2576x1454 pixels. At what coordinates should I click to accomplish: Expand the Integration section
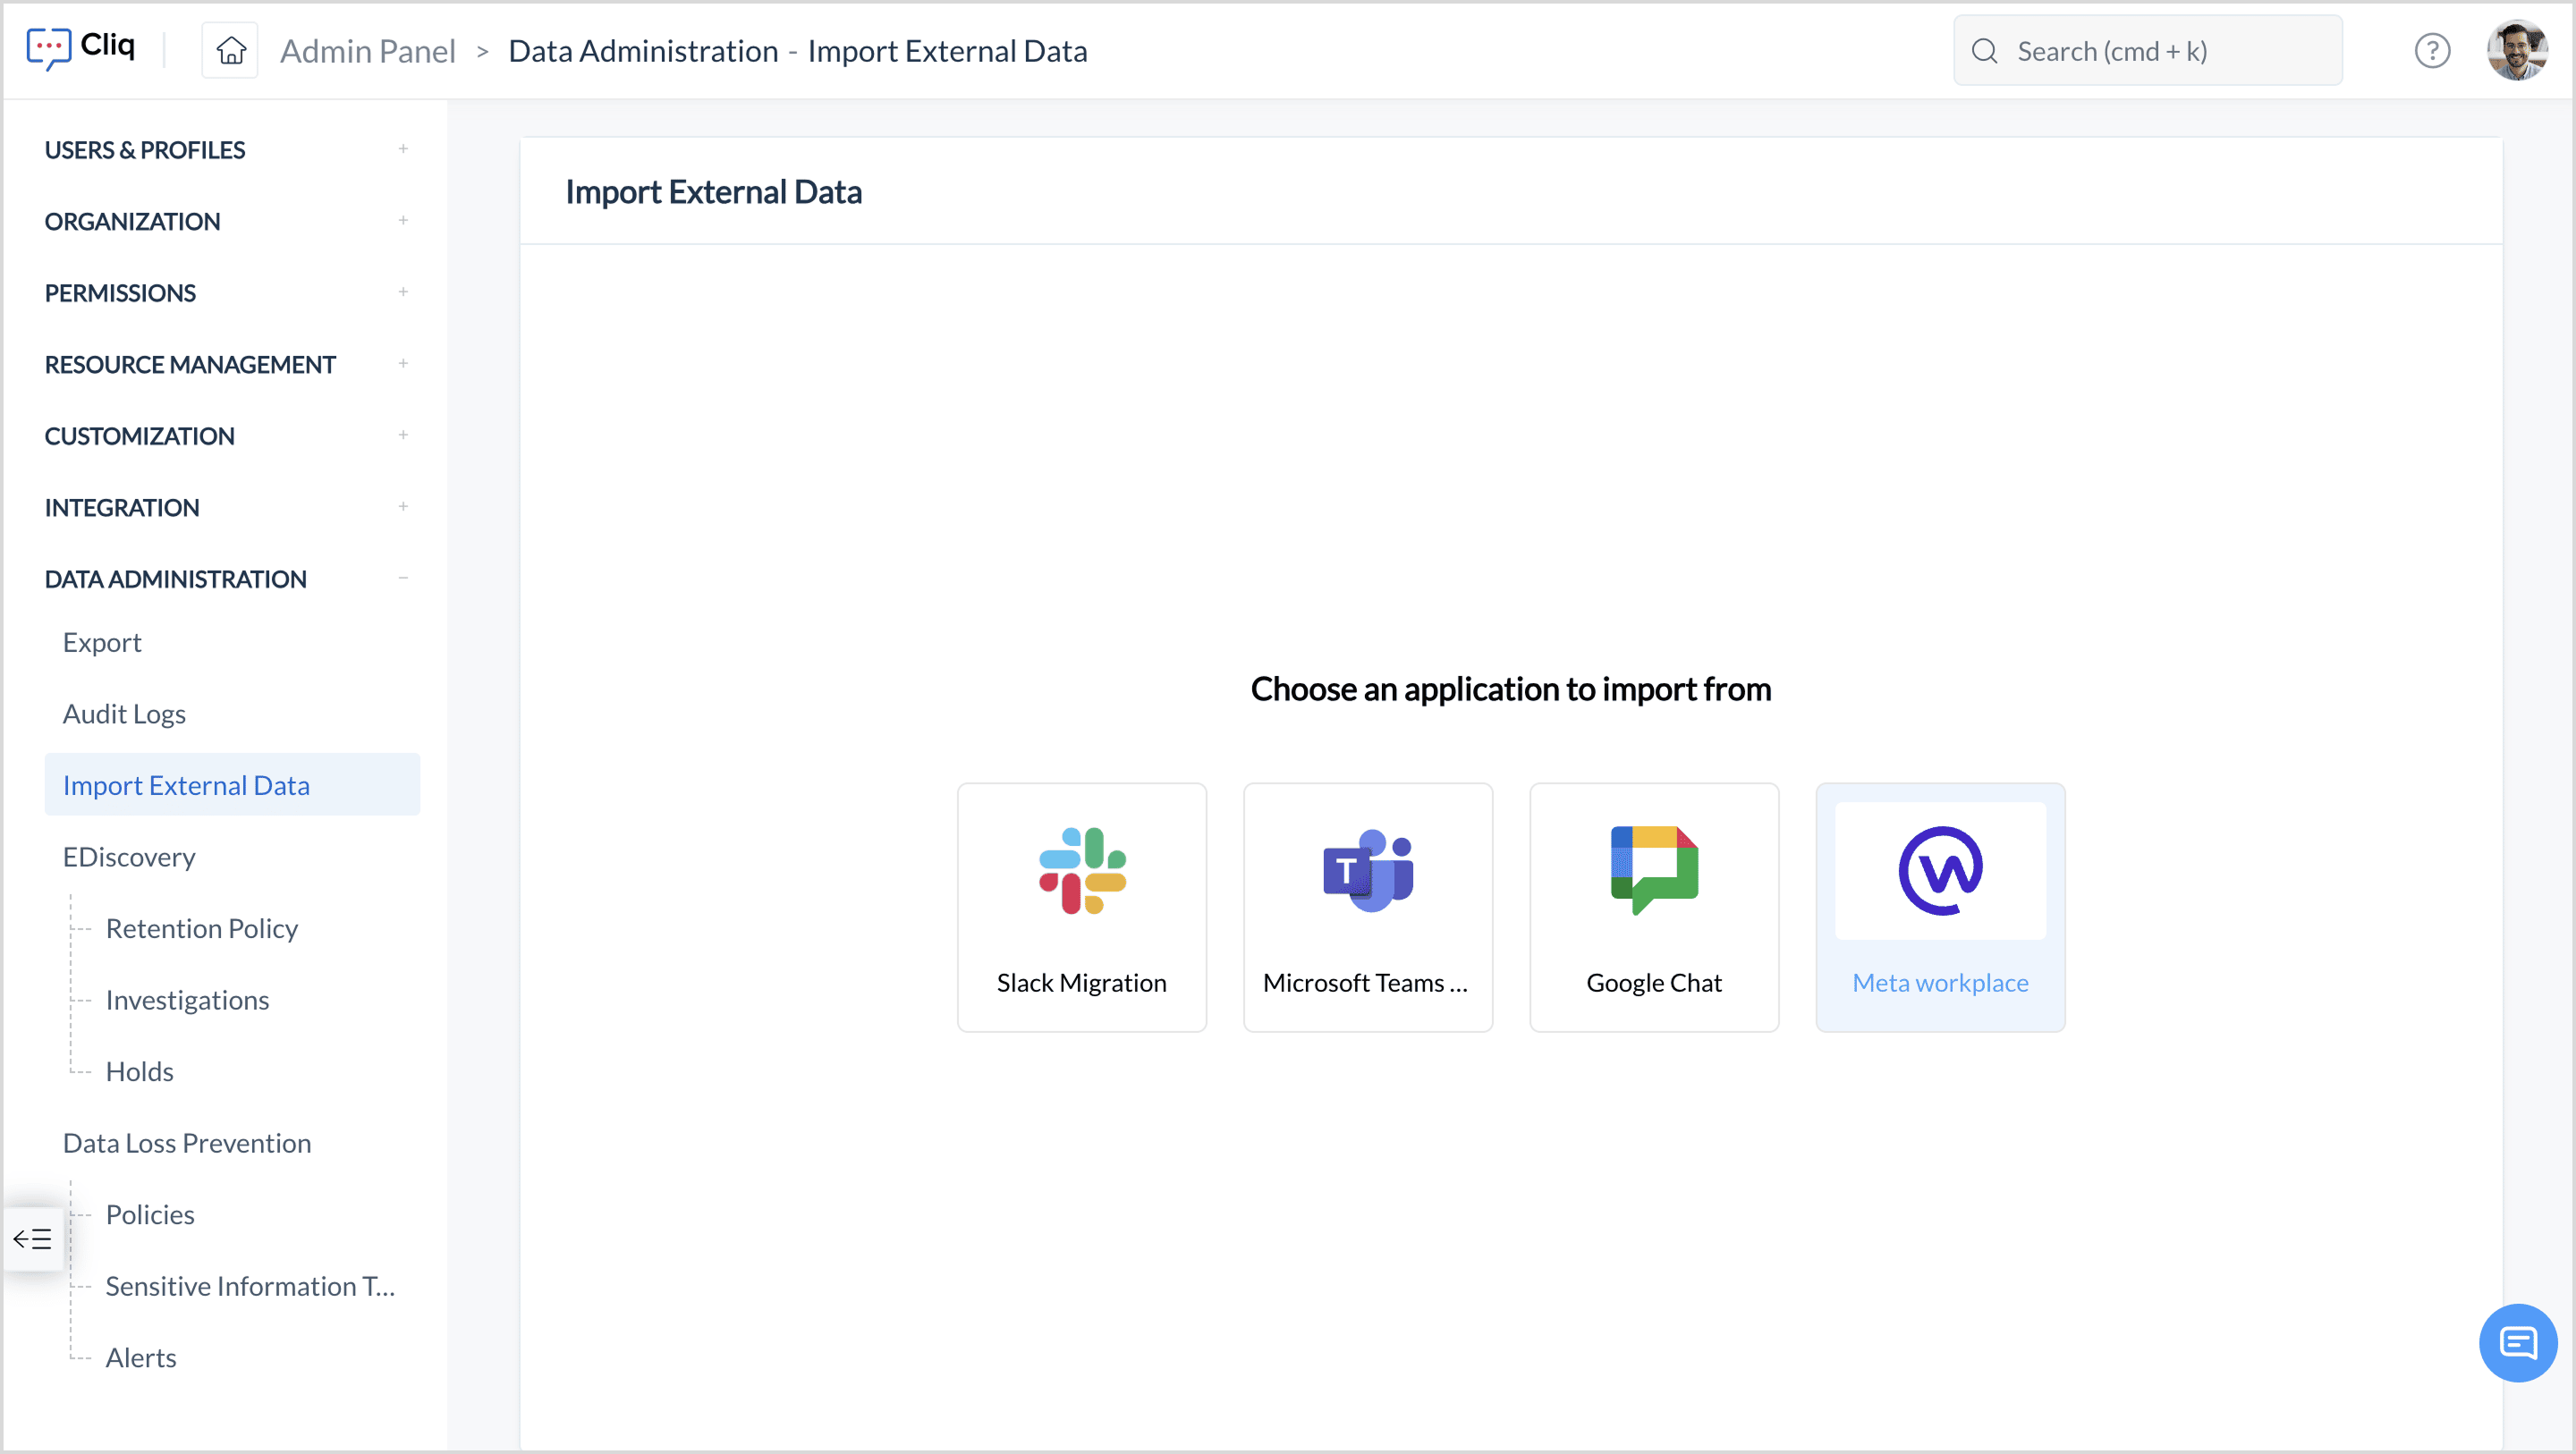pyautogui.click(x=403, y=507)
